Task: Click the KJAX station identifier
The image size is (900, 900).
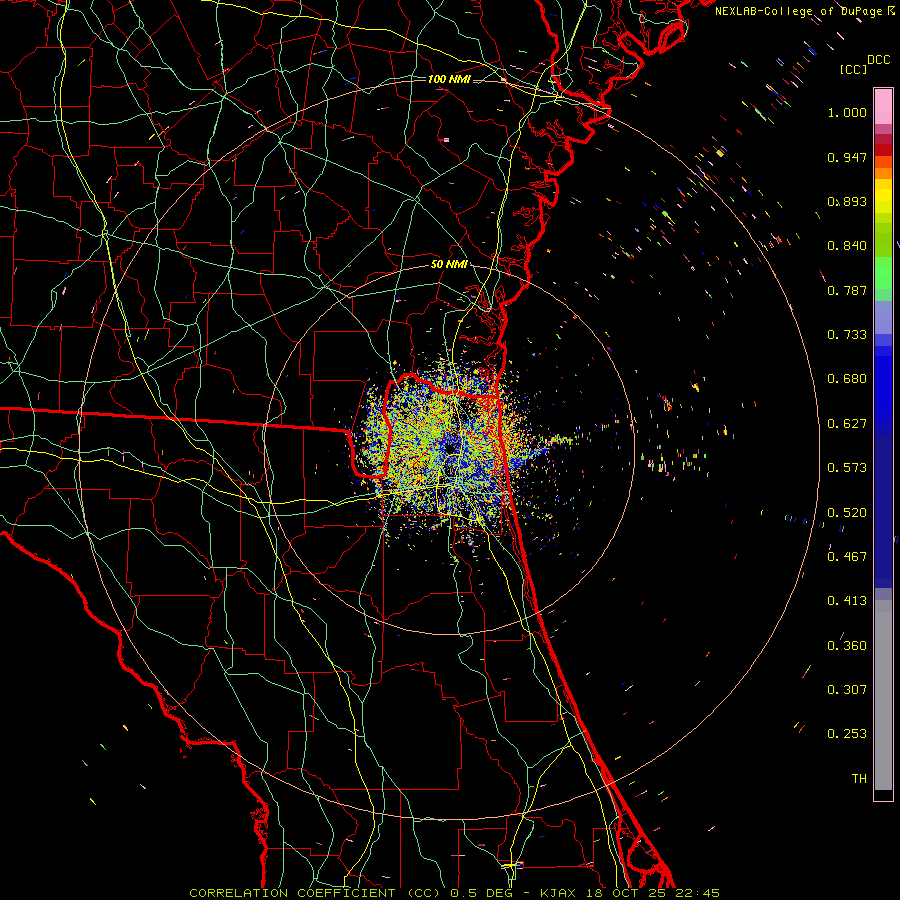Action: point(560,893)
